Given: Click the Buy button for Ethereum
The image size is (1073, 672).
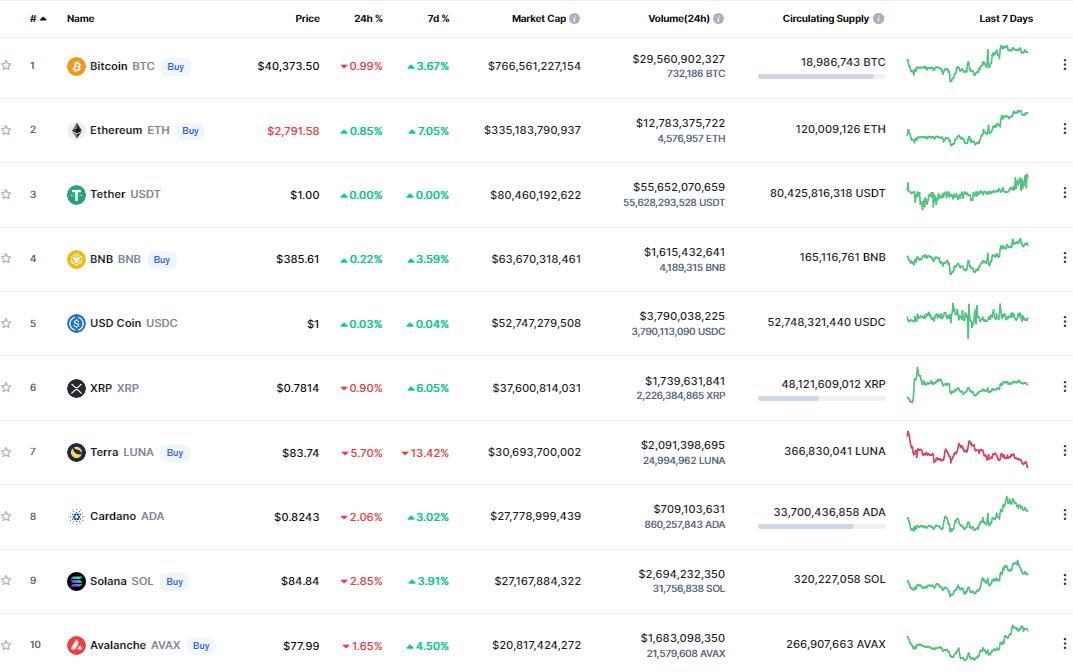Looking at the screenshot, I should pyautogui.click(x=190, y=131).
